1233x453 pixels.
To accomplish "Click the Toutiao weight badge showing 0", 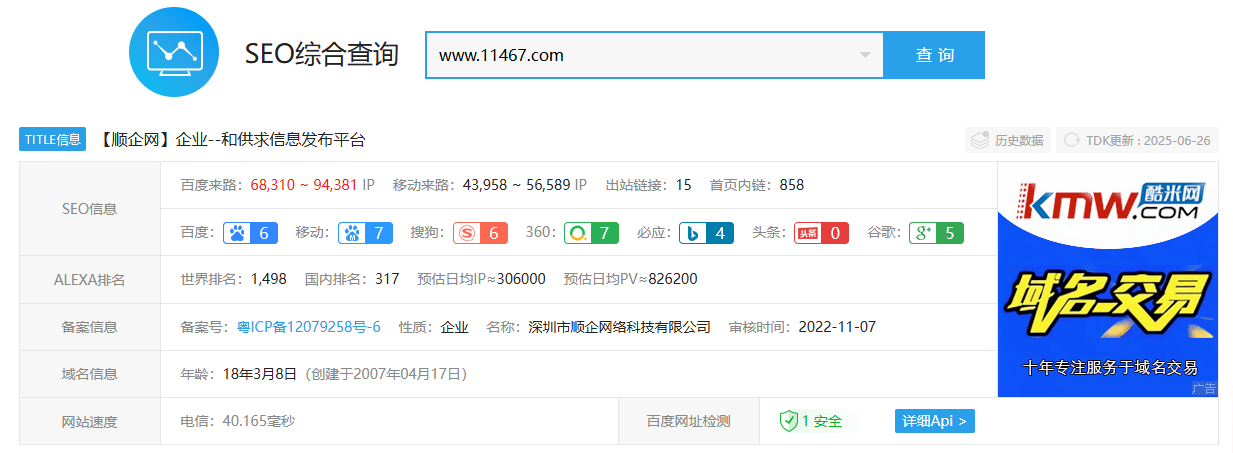I will click(821, 233).
